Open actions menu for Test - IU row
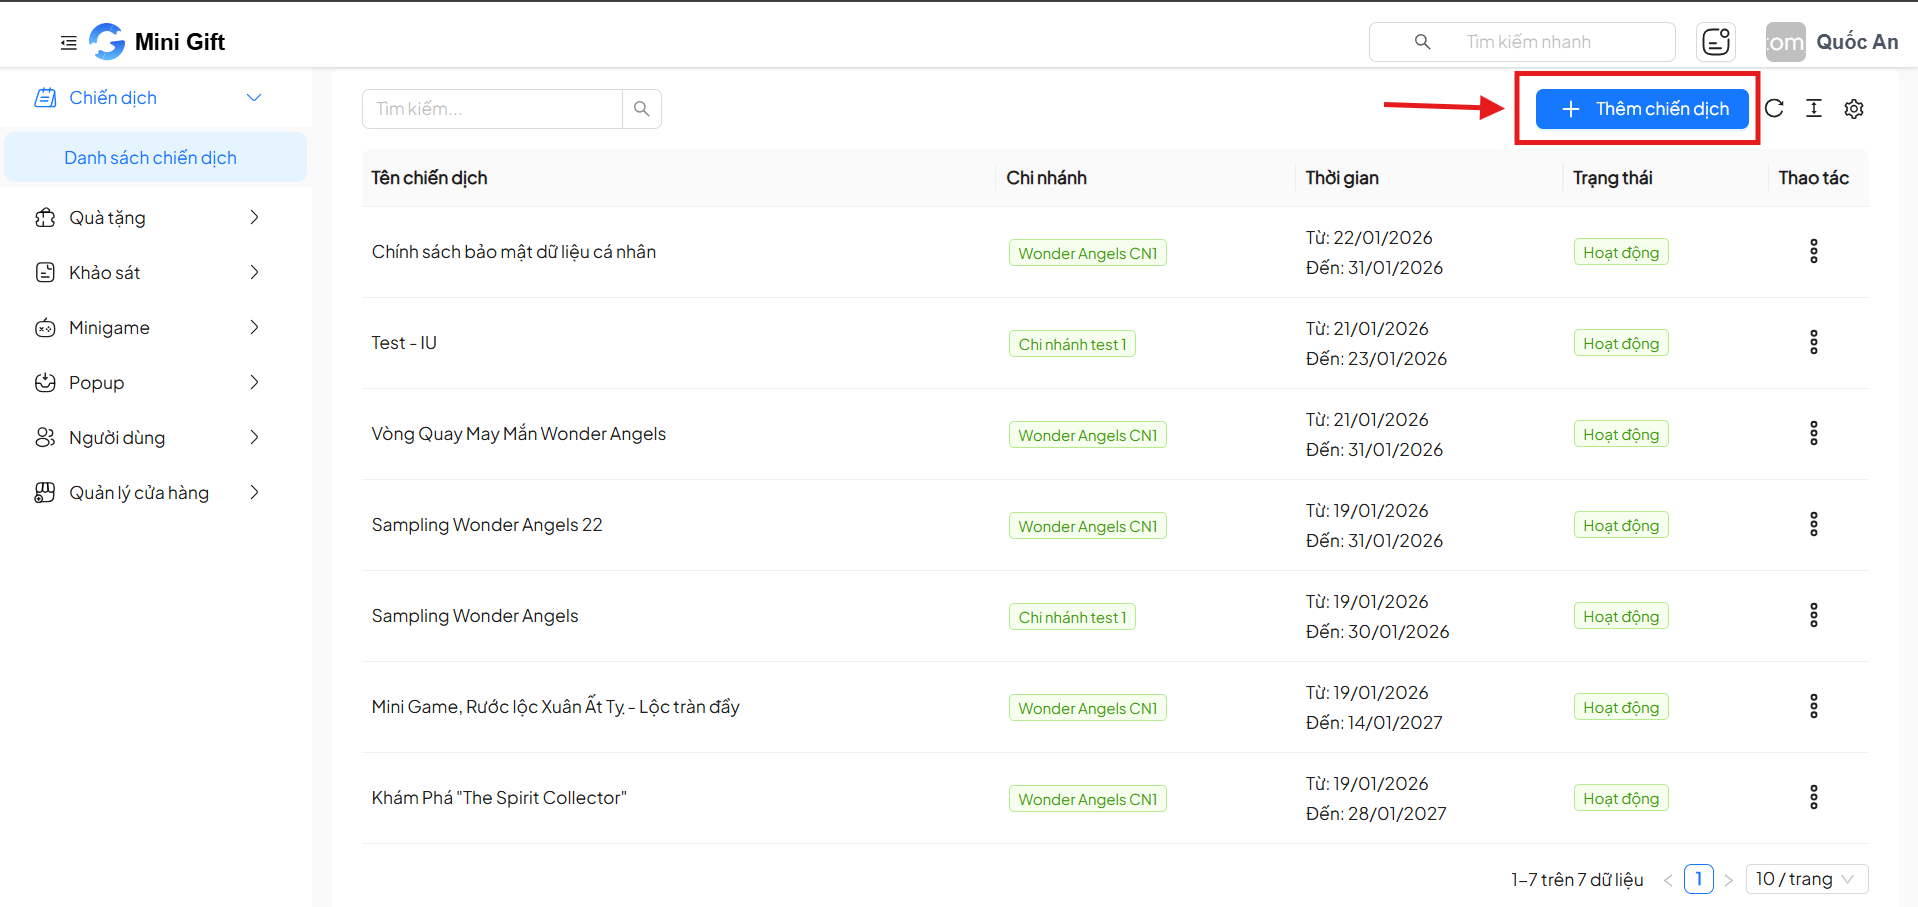Viewport: 1918px width, 907px height. click(1813, 342)
